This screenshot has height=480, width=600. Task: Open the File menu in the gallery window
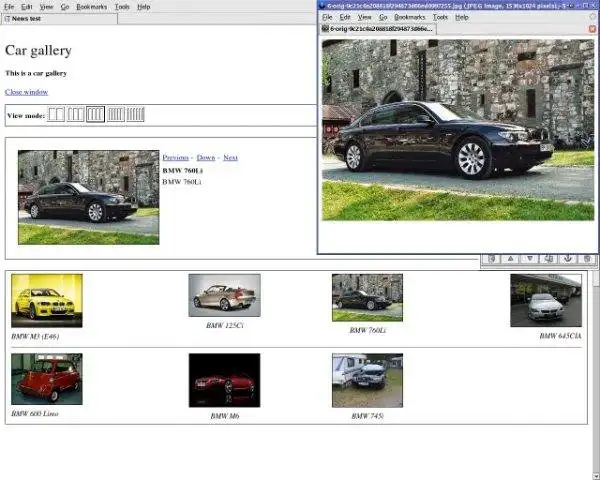tap(9, 7)
